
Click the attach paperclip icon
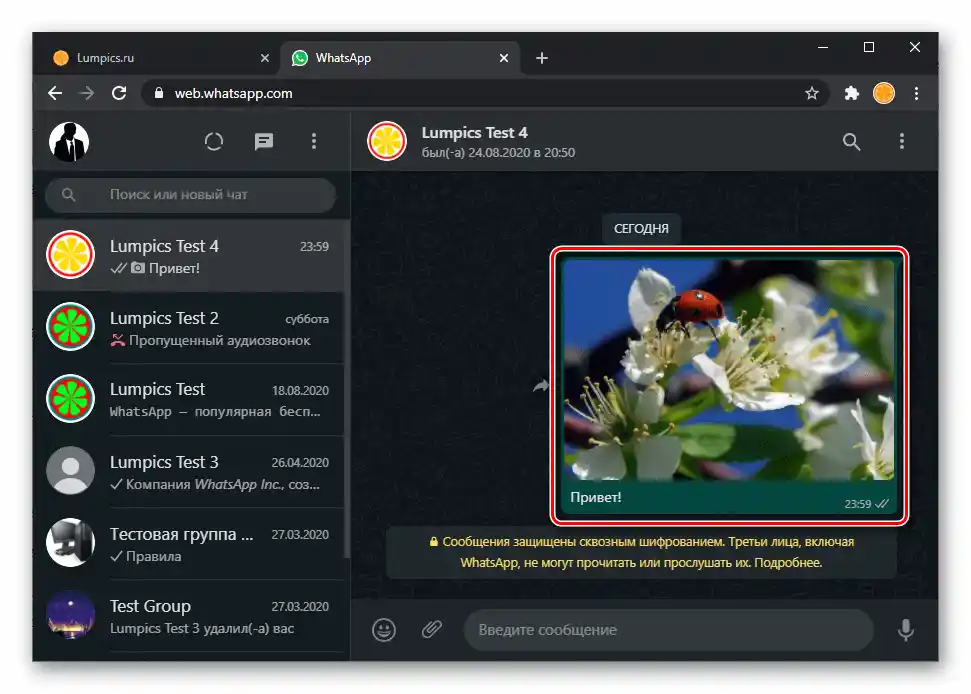(x=432, y=630)
